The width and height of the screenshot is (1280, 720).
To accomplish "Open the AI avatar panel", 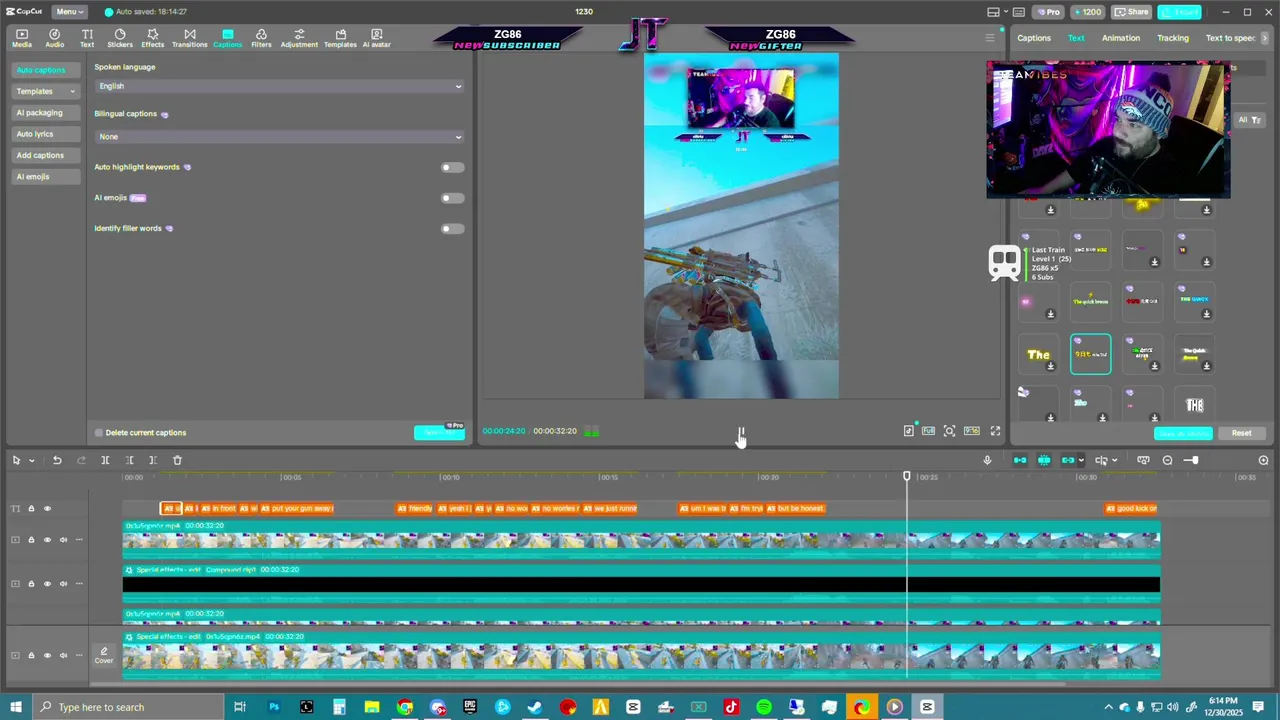I will [x=376, y=38].
